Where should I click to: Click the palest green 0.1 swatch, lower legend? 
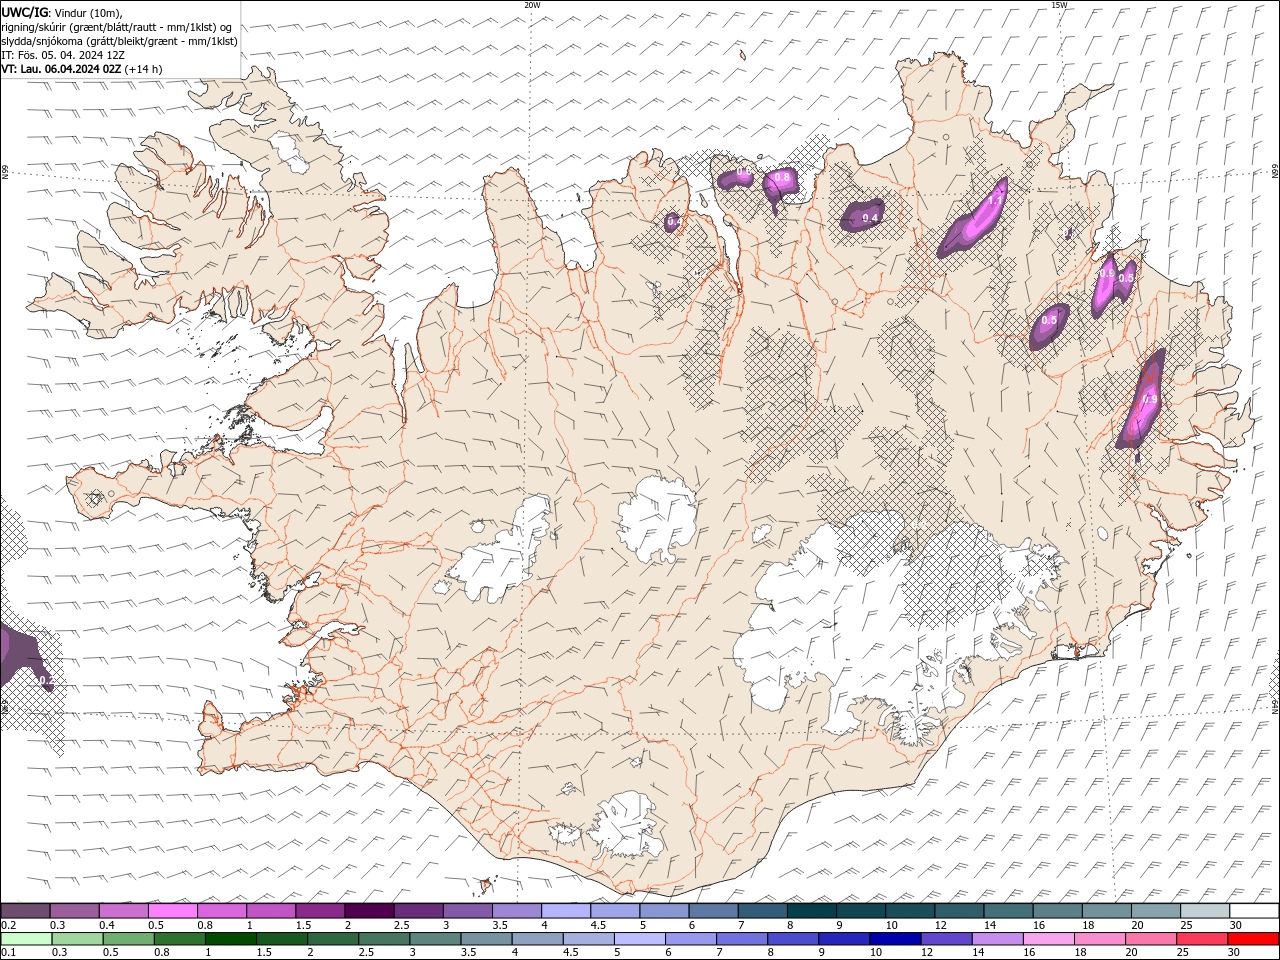26,939
